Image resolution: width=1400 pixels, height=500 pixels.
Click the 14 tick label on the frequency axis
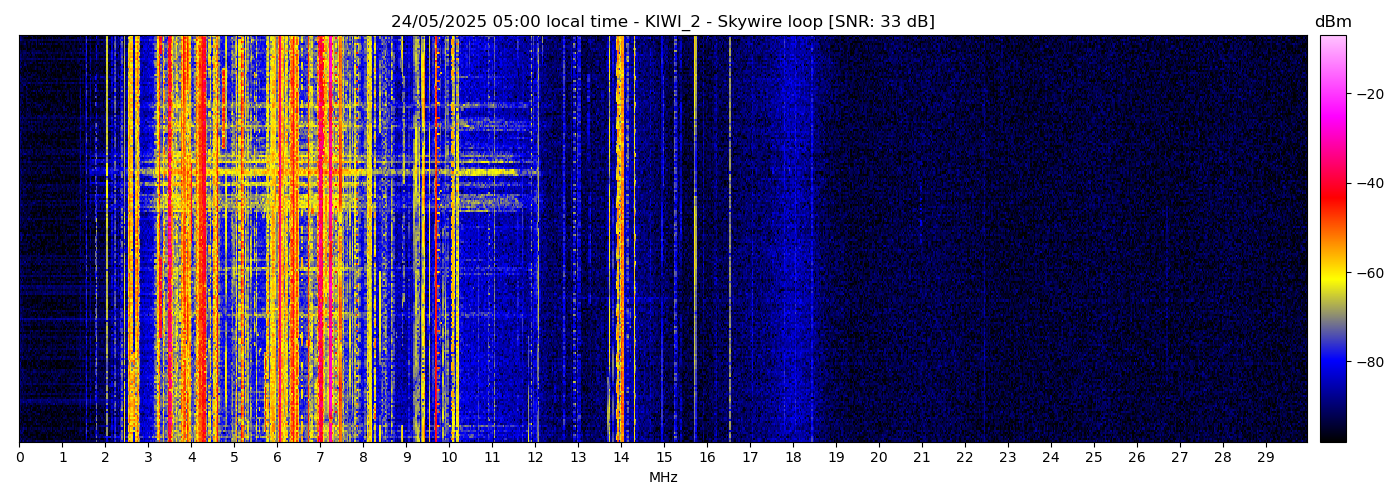(621, 458)
